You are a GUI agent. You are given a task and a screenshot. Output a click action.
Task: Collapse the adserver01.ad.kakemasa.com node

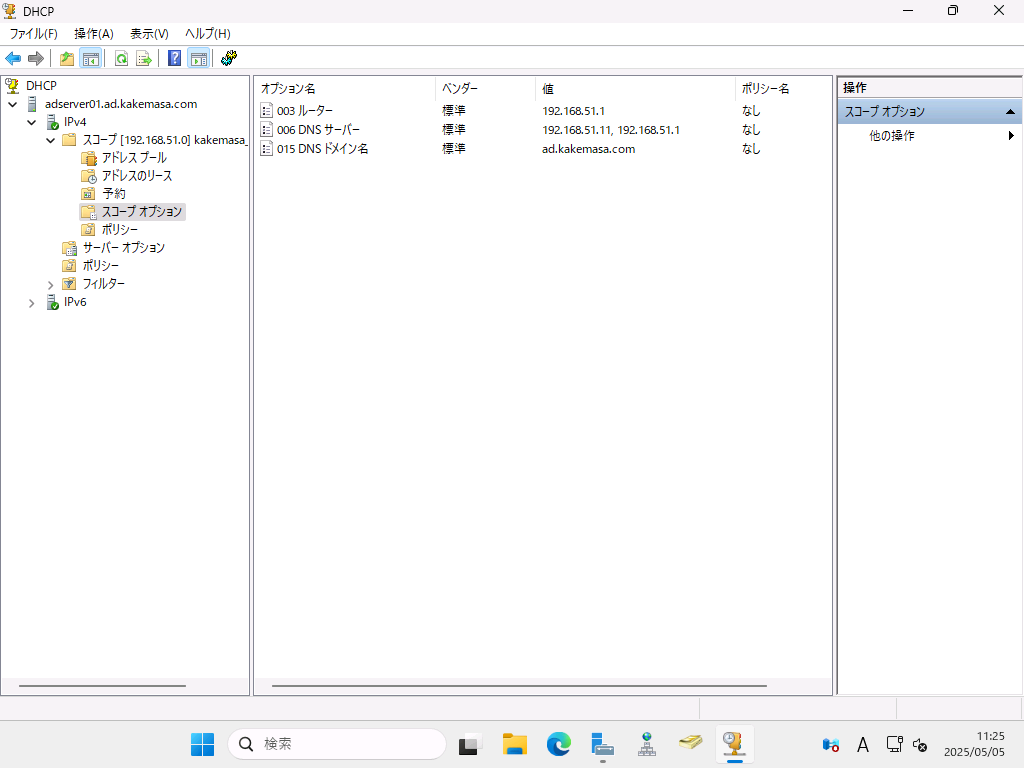[x=13, y=104]
